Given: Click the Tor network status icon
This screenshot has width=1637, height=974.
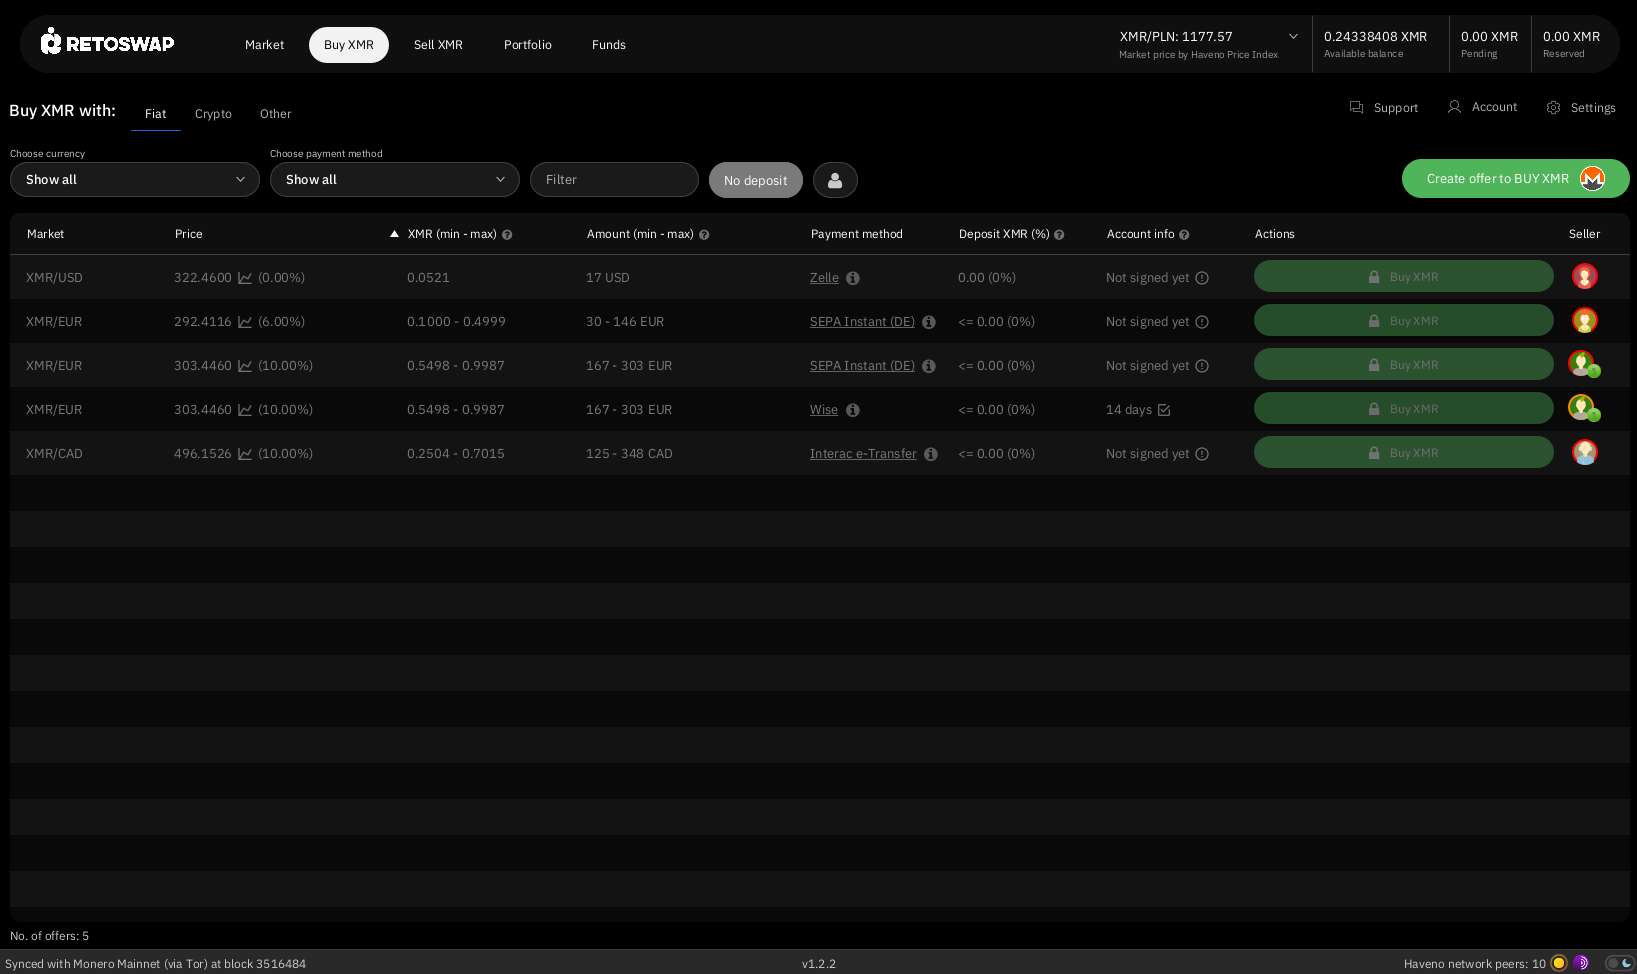Looking at the screenshot, I should [x=1581, y=963].
